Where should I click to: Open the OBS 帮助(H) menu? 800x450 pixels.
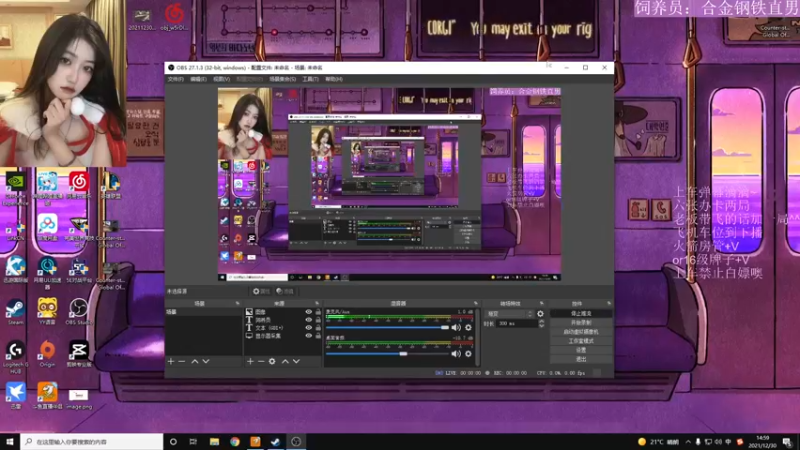[x=334, y=79]
